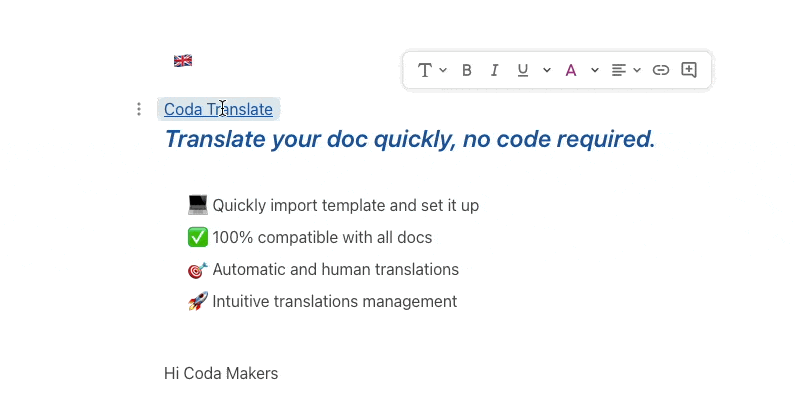Click the three-dot line handle menu
This screenshot has height=394, width=796.
(x=139, y=109)
